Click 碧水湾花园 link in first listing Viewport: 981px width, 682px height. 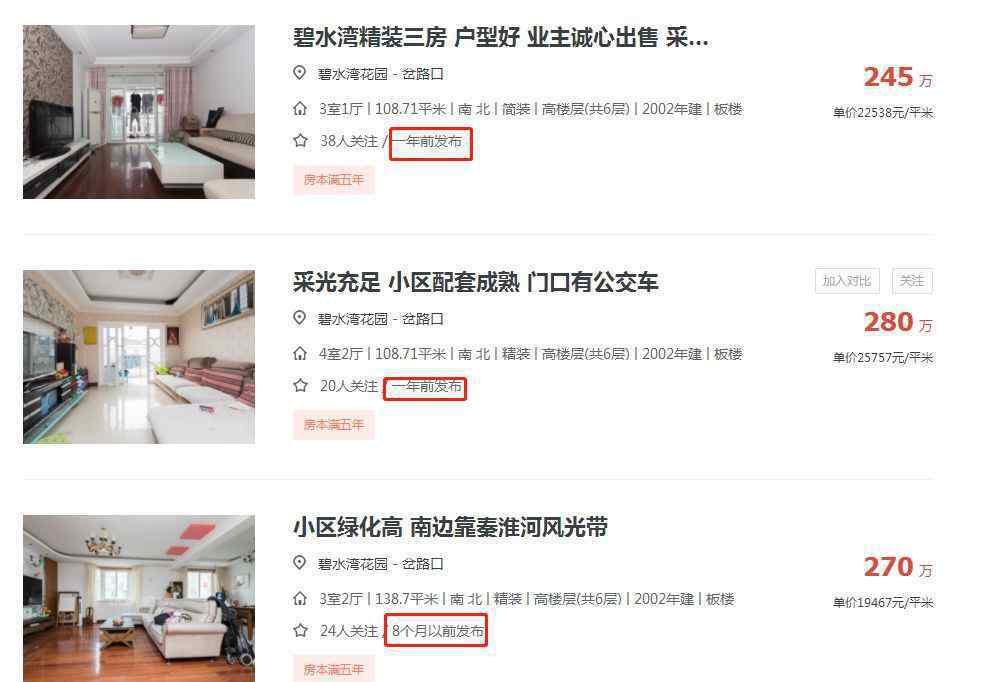click(353, 74)
